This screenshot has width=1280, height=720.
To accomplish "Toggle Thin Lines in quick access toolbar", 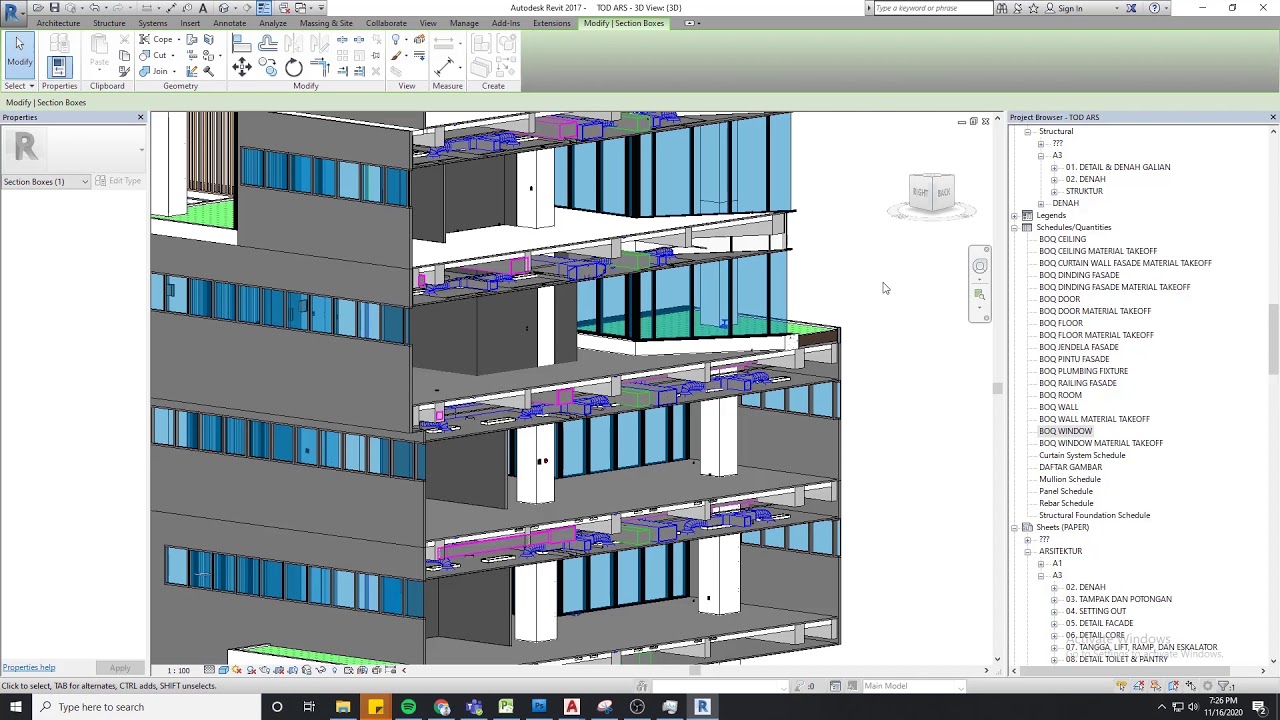I will pyautogui.click(x=264, y=8).
